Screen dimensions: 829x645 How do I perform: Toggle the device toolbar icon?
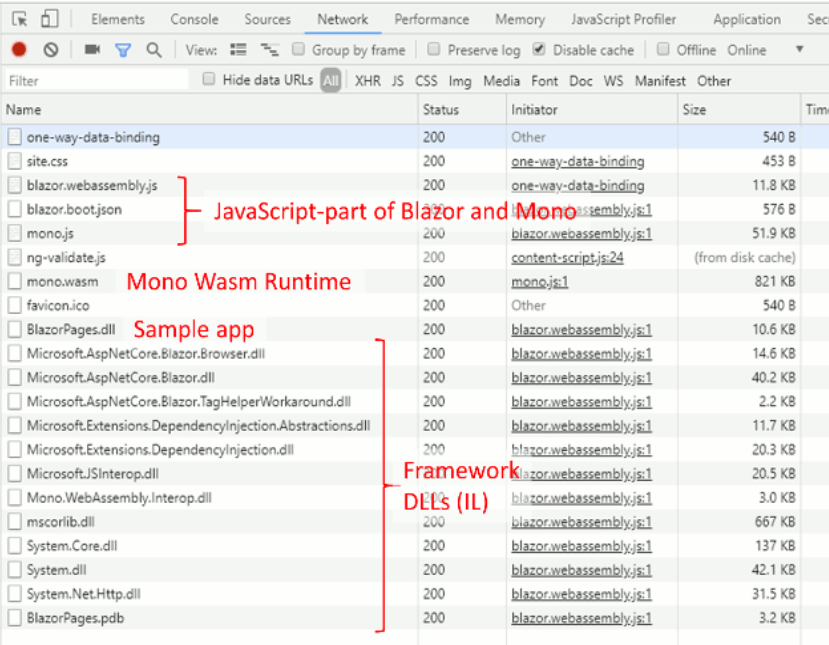[49, 20]
